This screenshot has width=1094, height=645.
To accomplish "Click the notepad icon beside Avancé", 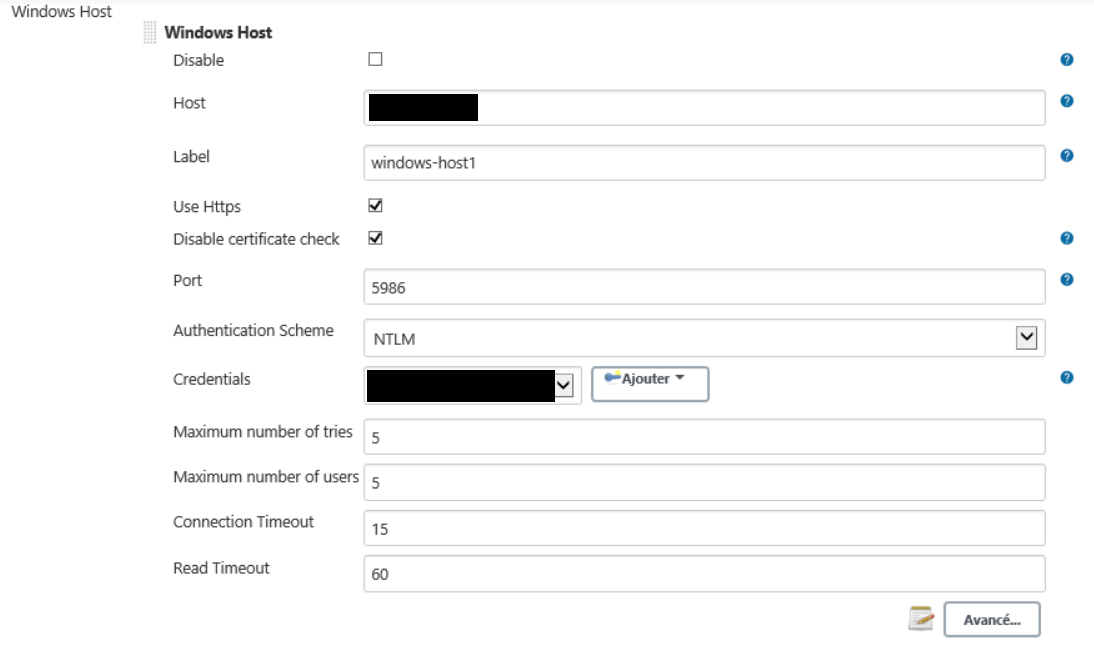I will [920, 620].
